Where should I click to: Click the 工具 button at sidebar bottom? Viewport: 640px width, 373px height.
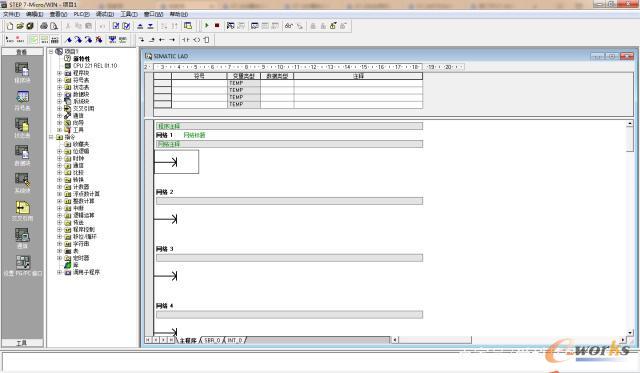[22, 343]
